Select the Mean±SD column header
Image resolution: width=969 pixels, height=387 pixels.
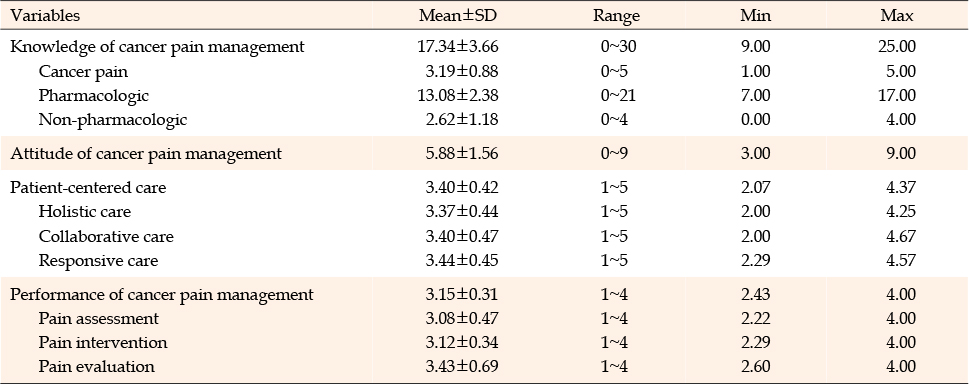pyautogui.click(x=458, y=15)
